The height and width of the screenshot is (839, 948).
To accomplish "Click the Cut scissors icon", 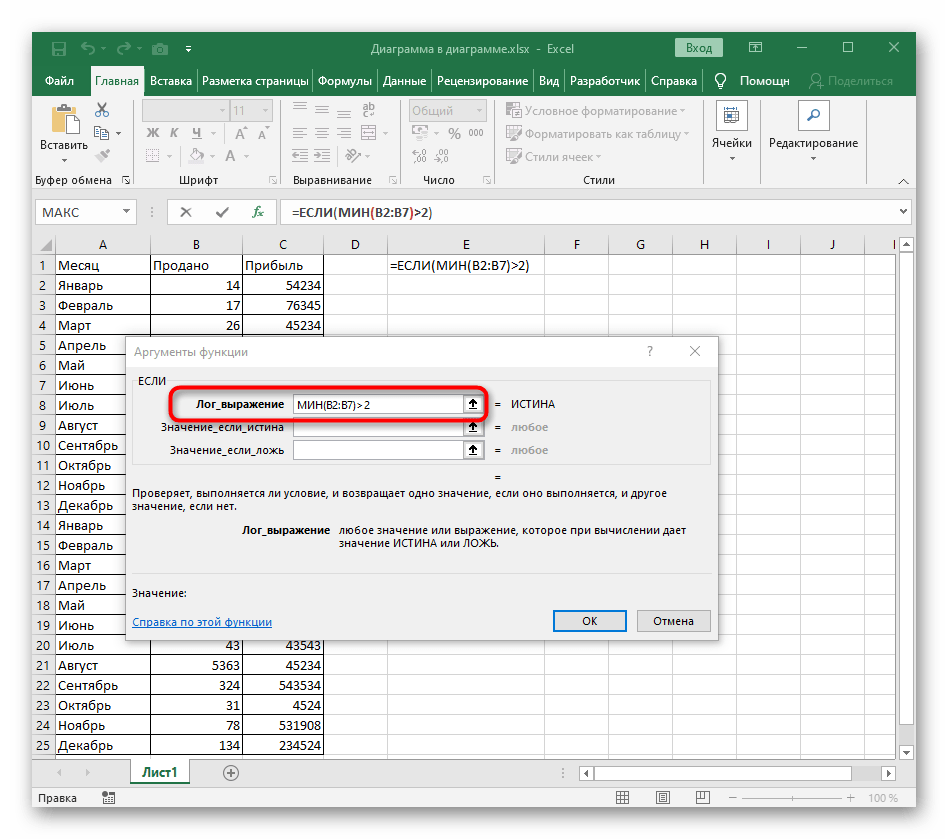I will point(102,111).
